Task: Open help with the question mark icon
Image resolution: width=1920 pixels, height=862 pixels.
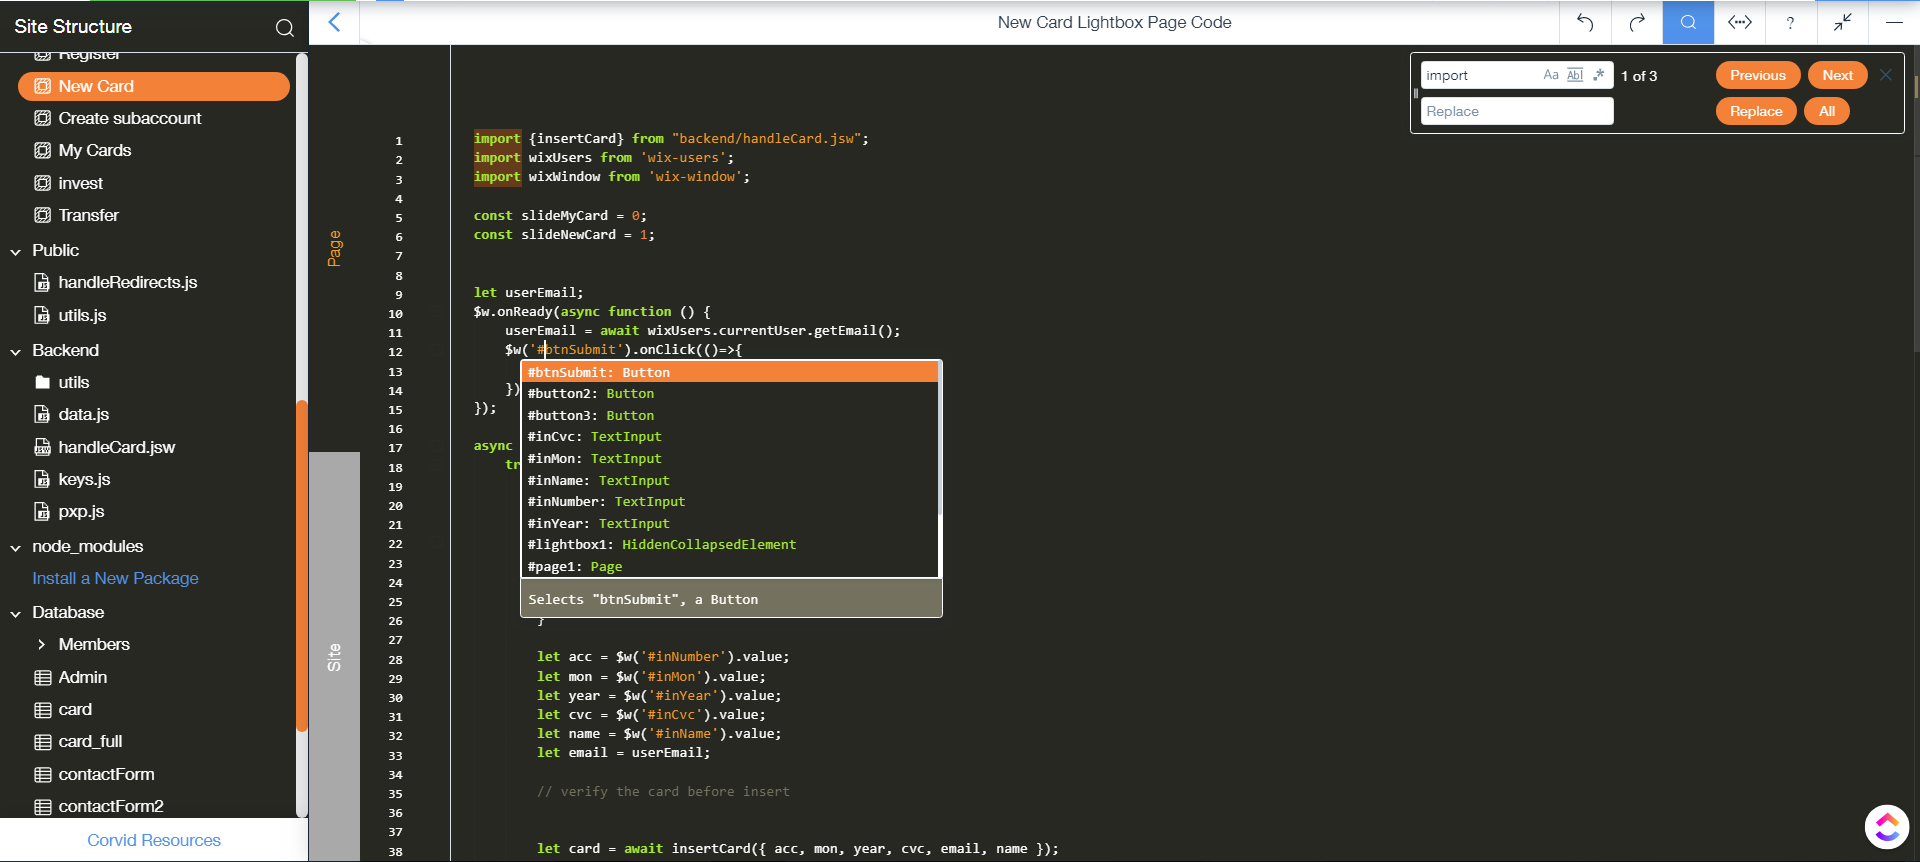Action: (x=1790, y=22)
